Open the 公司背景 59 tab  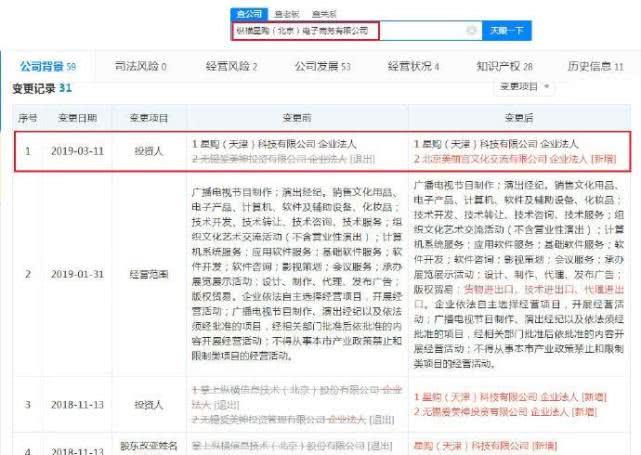pos(48,66)
